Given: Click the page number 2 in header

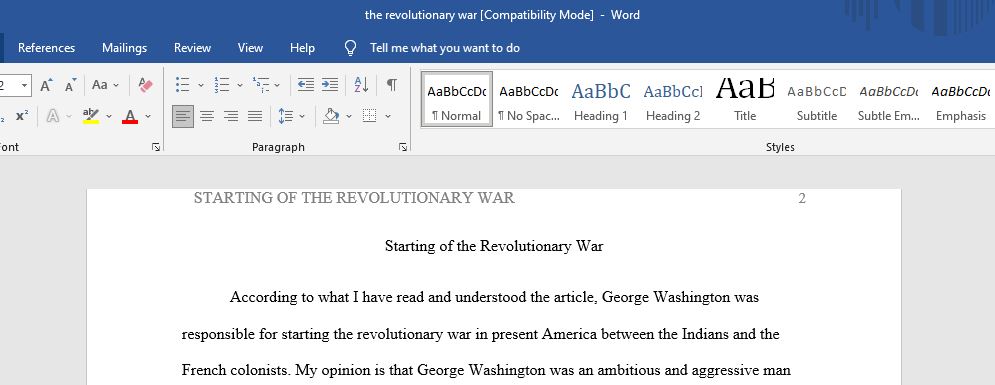Looking at the screenshot, I should 802,199.
